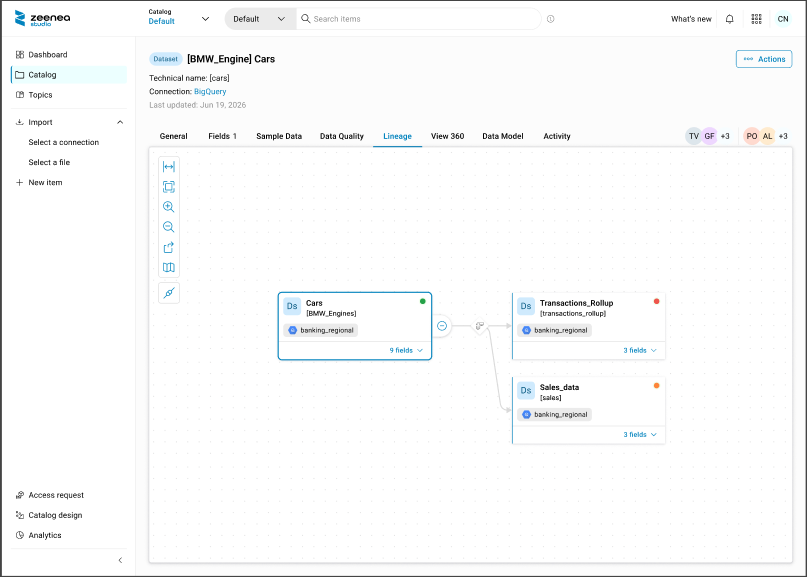Open the lineage legend map icon
807x577 pixels.
coord(169,268)
